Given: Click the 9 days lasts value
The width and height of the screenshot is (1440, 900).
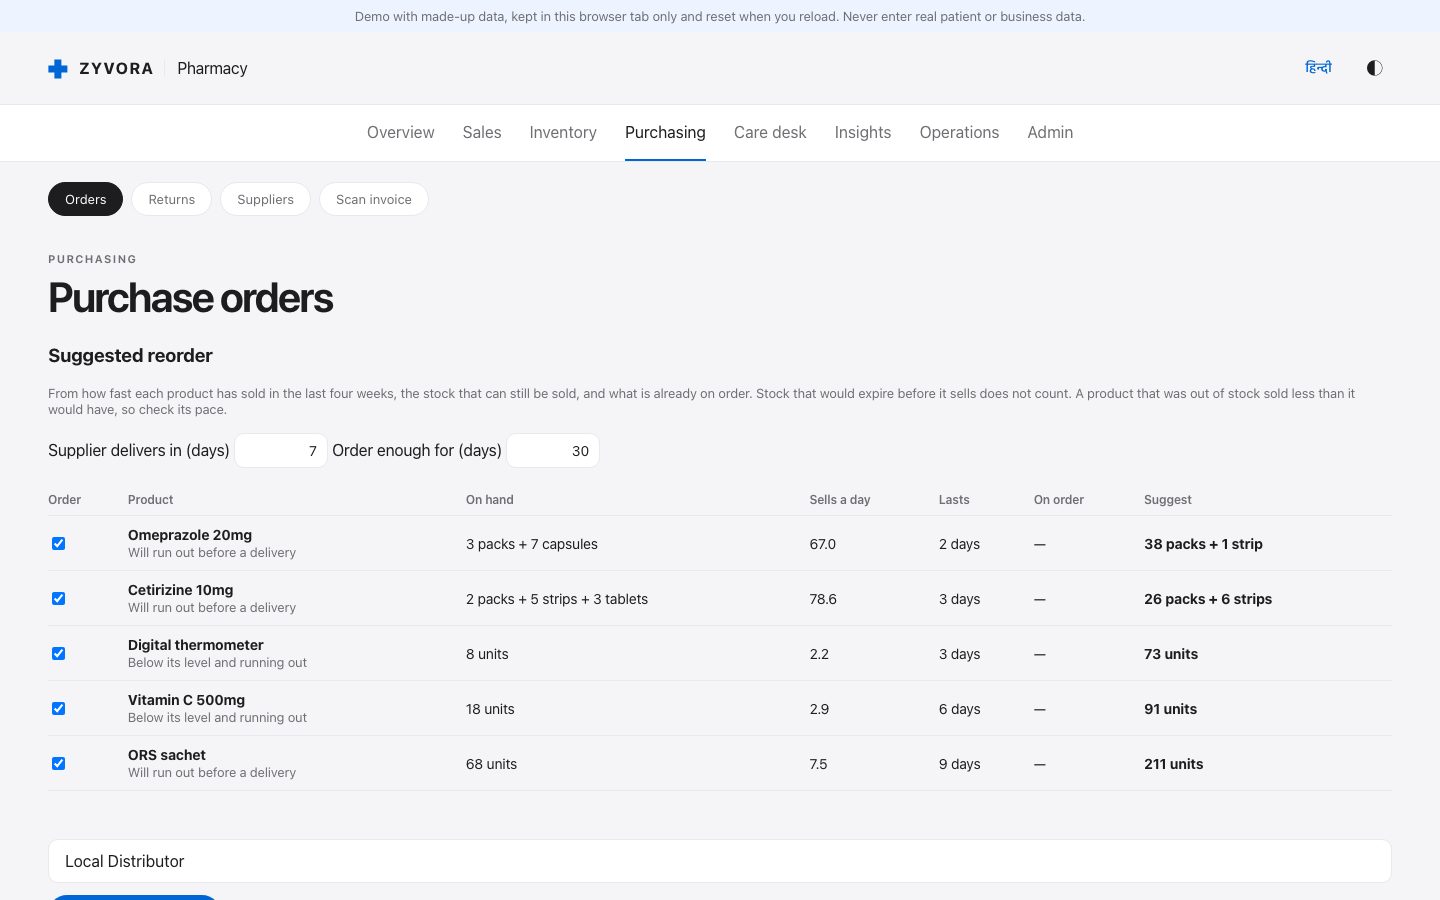Looking at the screenshot, I should point(959,764).
